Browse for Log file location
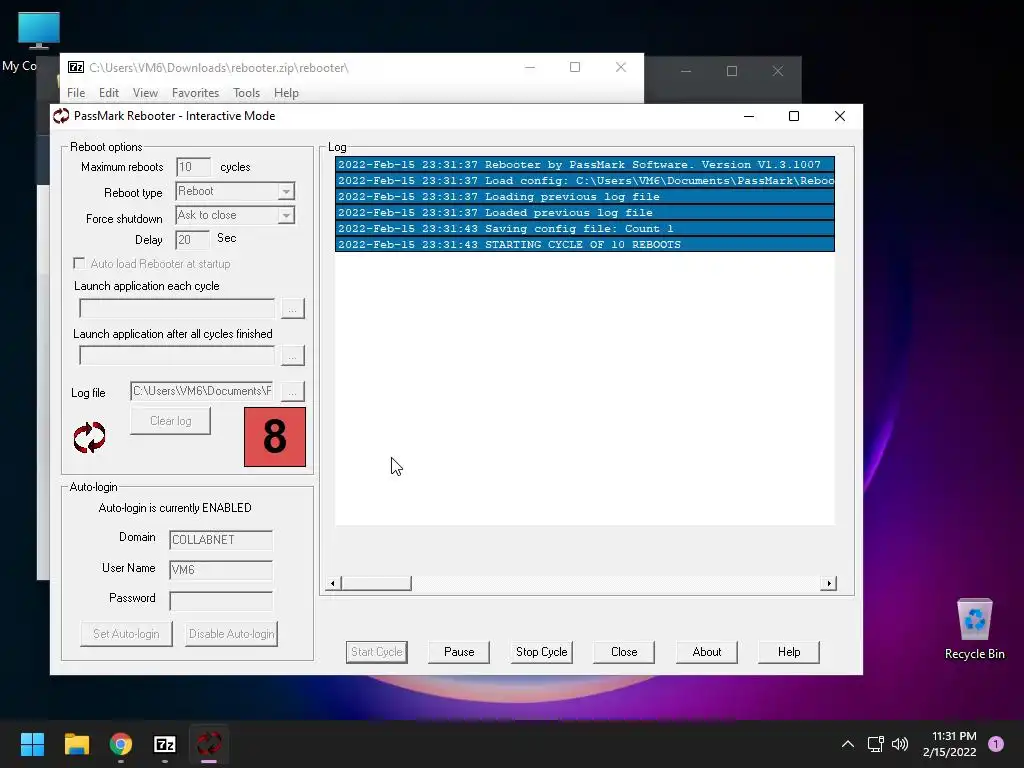This screenshot has height=768, width=1024. pos(293,391)
